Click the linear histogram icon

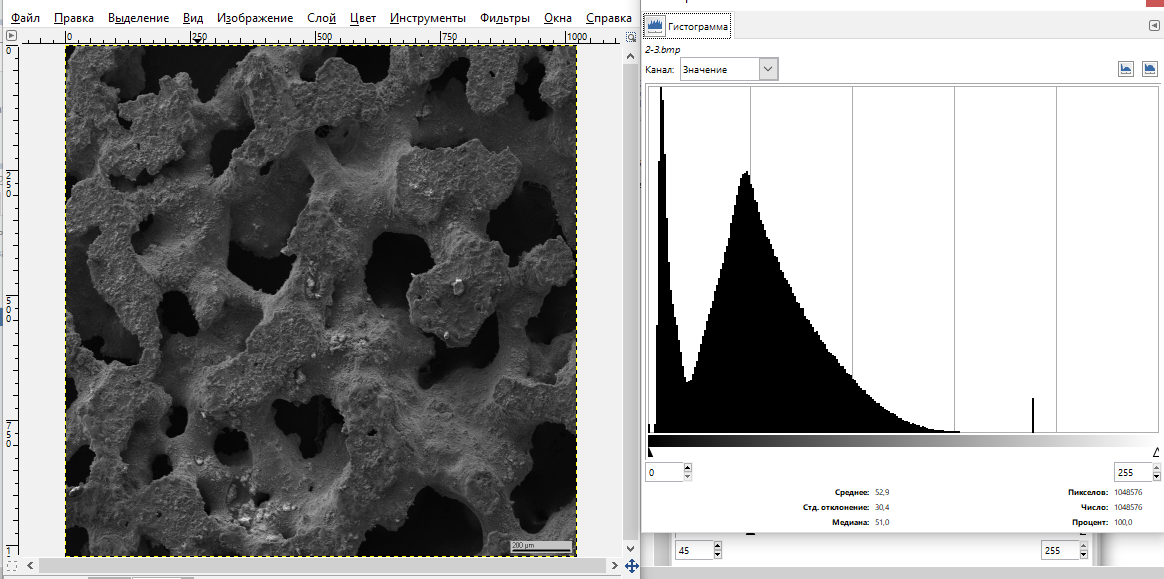[1127, 69]
